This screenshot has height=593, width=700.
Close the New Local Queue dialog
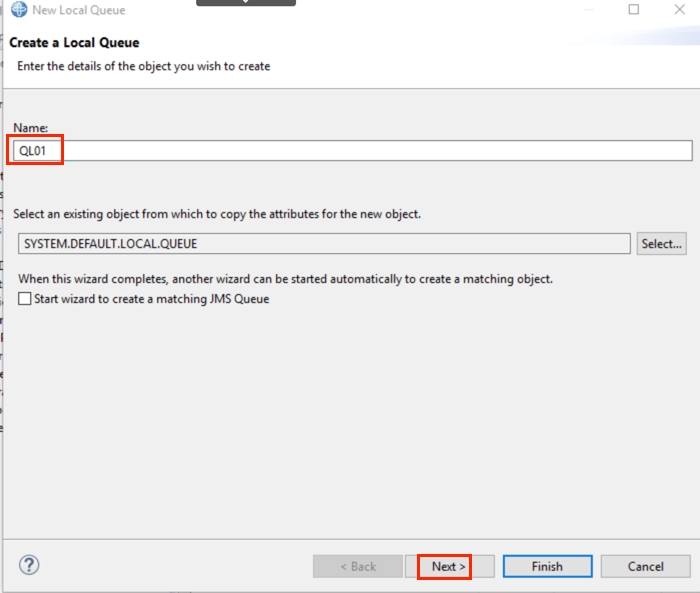[x=679, y=9]
